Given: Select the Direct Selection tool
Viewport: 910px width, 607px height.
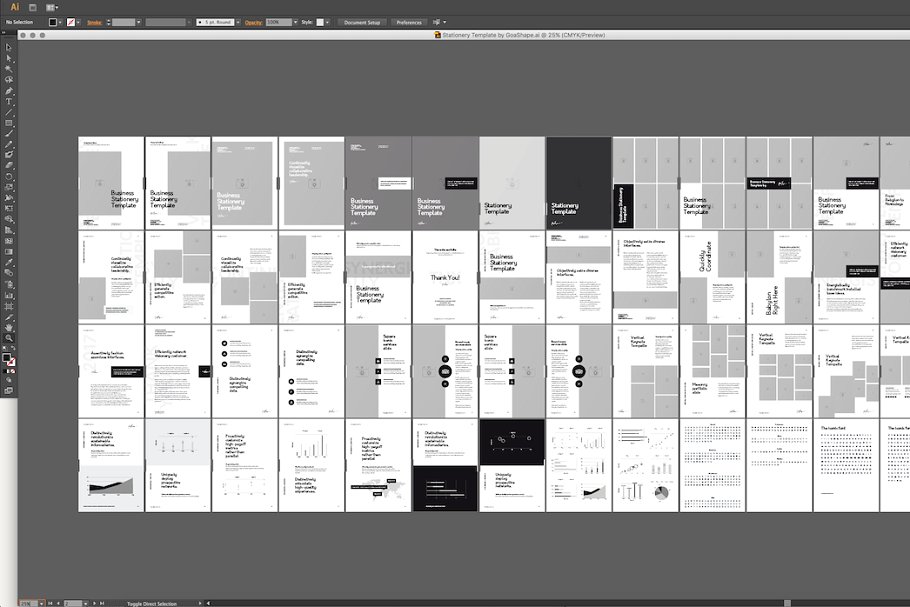Looking at the screenshot, I should (7, 56).
